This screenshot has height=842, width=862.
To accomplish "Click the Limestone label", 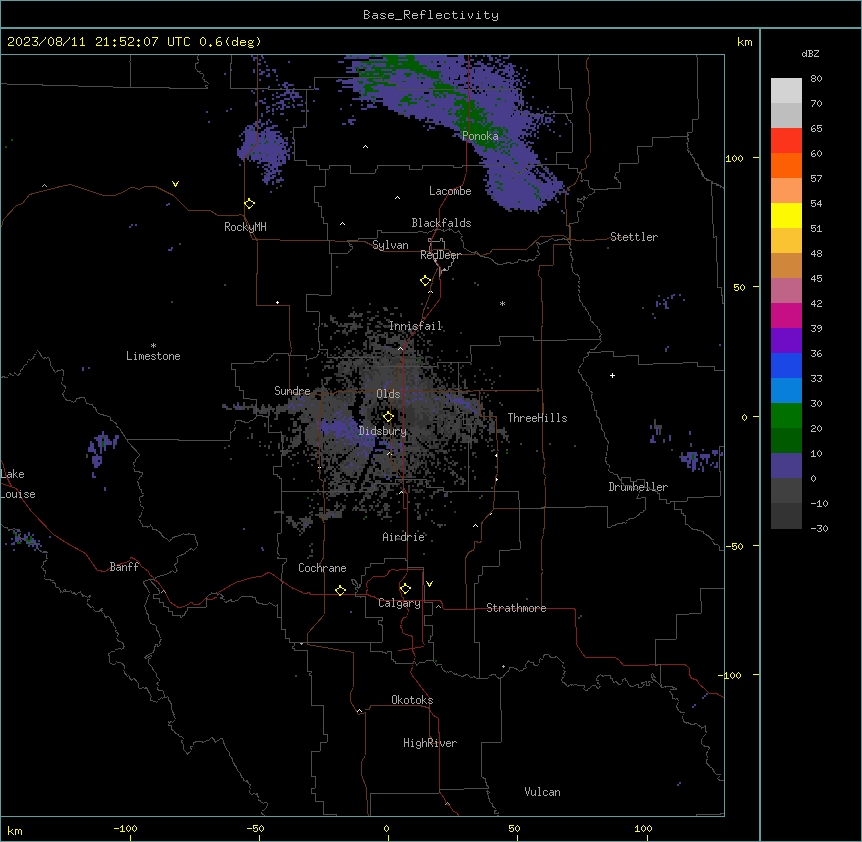I will (153, 356).
